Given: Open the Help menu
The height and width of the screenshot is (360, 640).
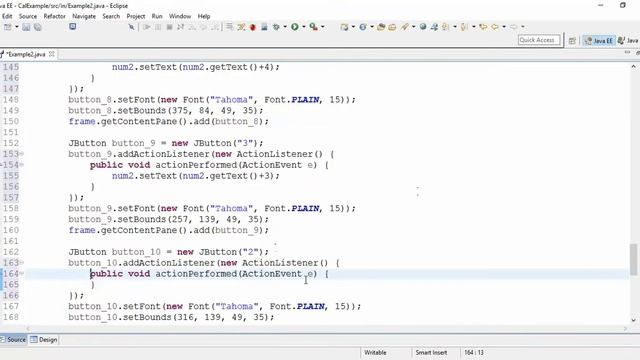Looking at the screenshot, I should [204, 16].
